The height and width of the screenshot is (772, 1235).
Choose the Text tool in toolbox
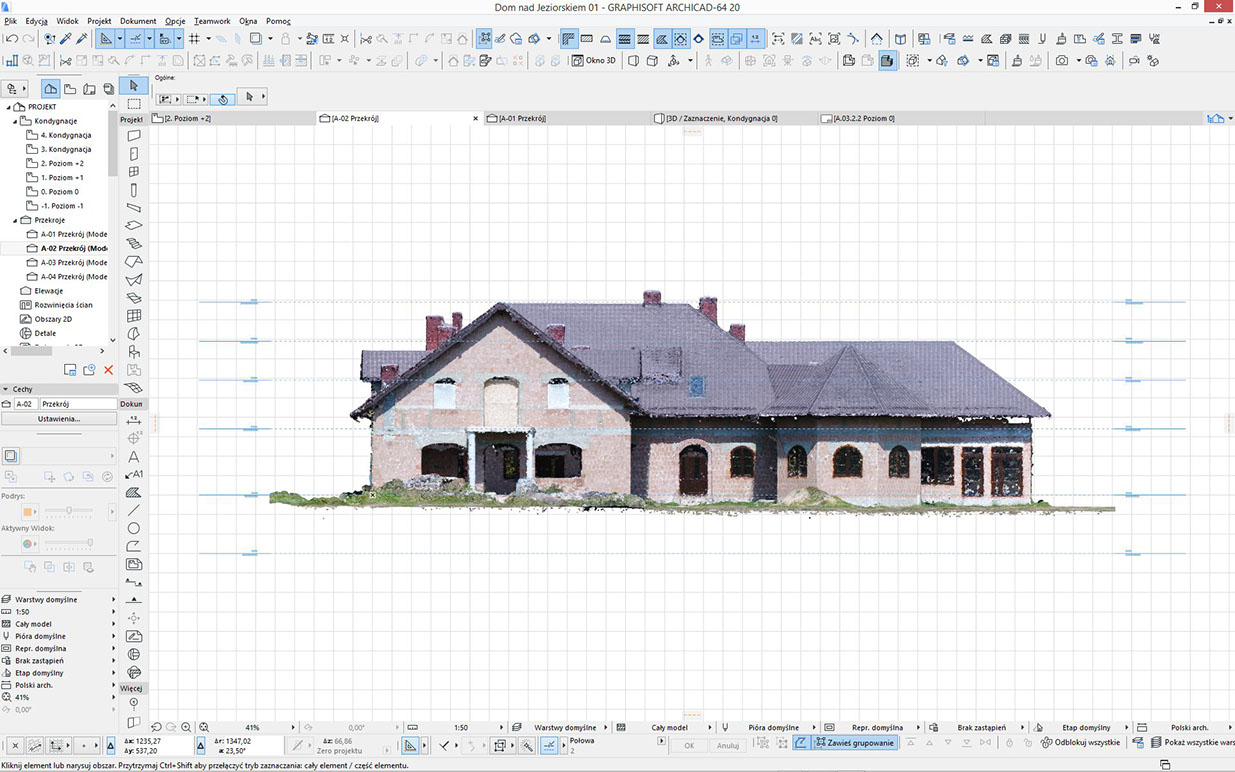coord(134,456)
